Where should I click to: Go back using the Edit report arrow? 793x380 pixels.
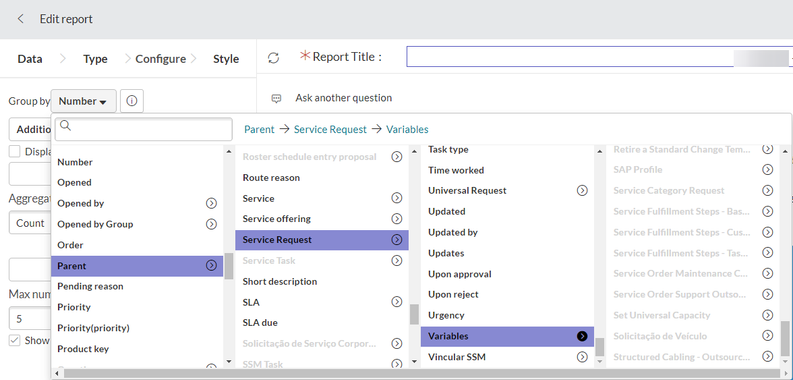20,19
